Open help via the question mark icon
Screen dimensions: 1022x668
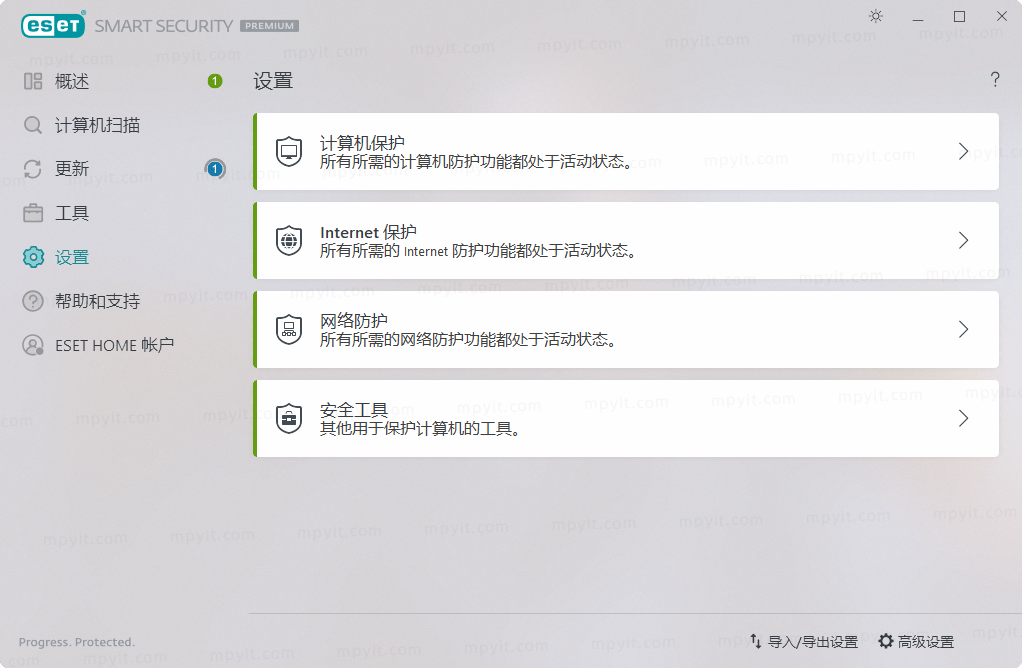(x=995, y=80)
